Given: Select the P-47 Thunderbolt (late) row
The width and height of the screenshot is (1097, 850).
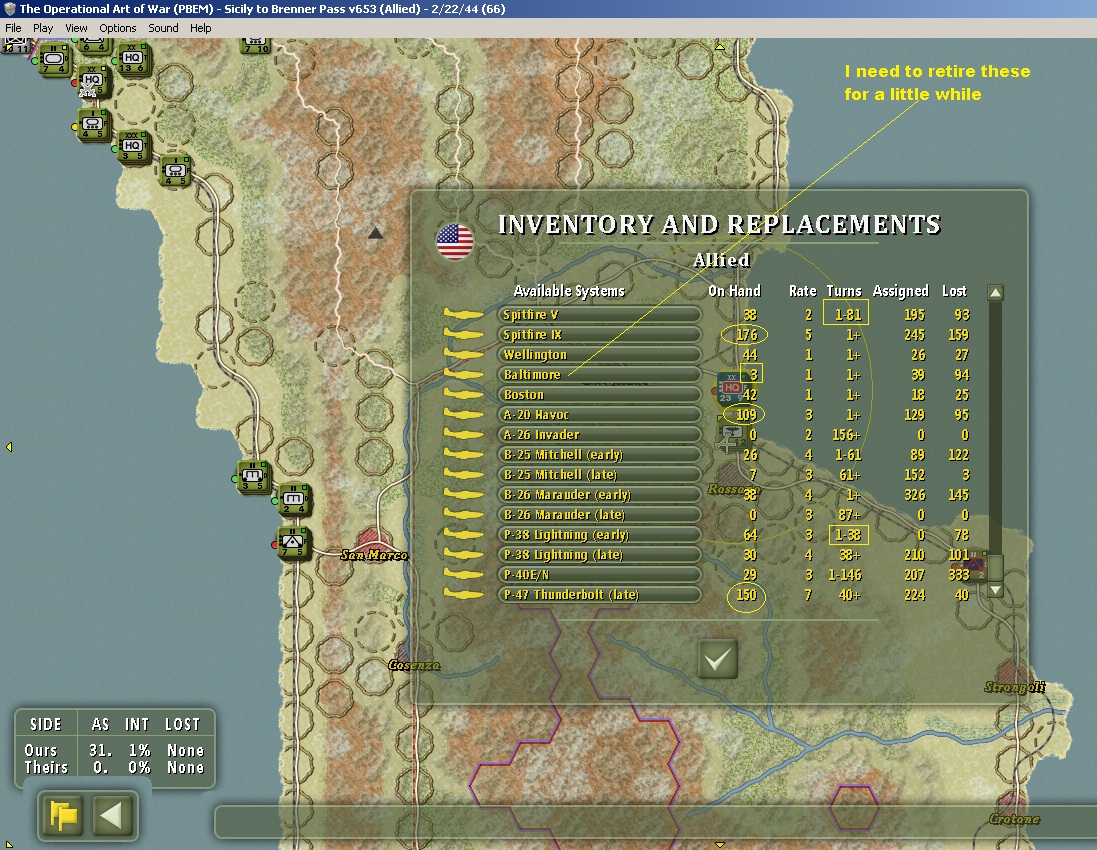Looking at the screenshot, I should [599, 595].
